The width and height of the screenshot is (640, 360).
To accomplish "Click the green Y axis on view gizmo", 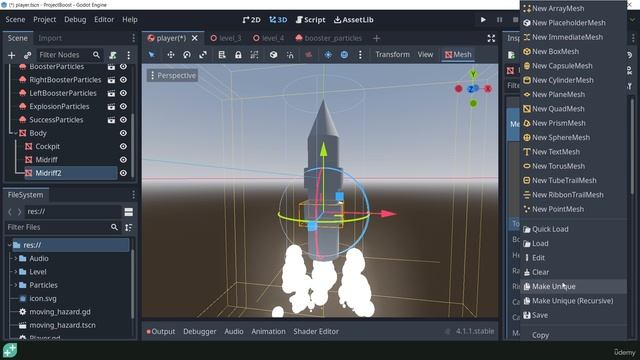I will 473,74.
